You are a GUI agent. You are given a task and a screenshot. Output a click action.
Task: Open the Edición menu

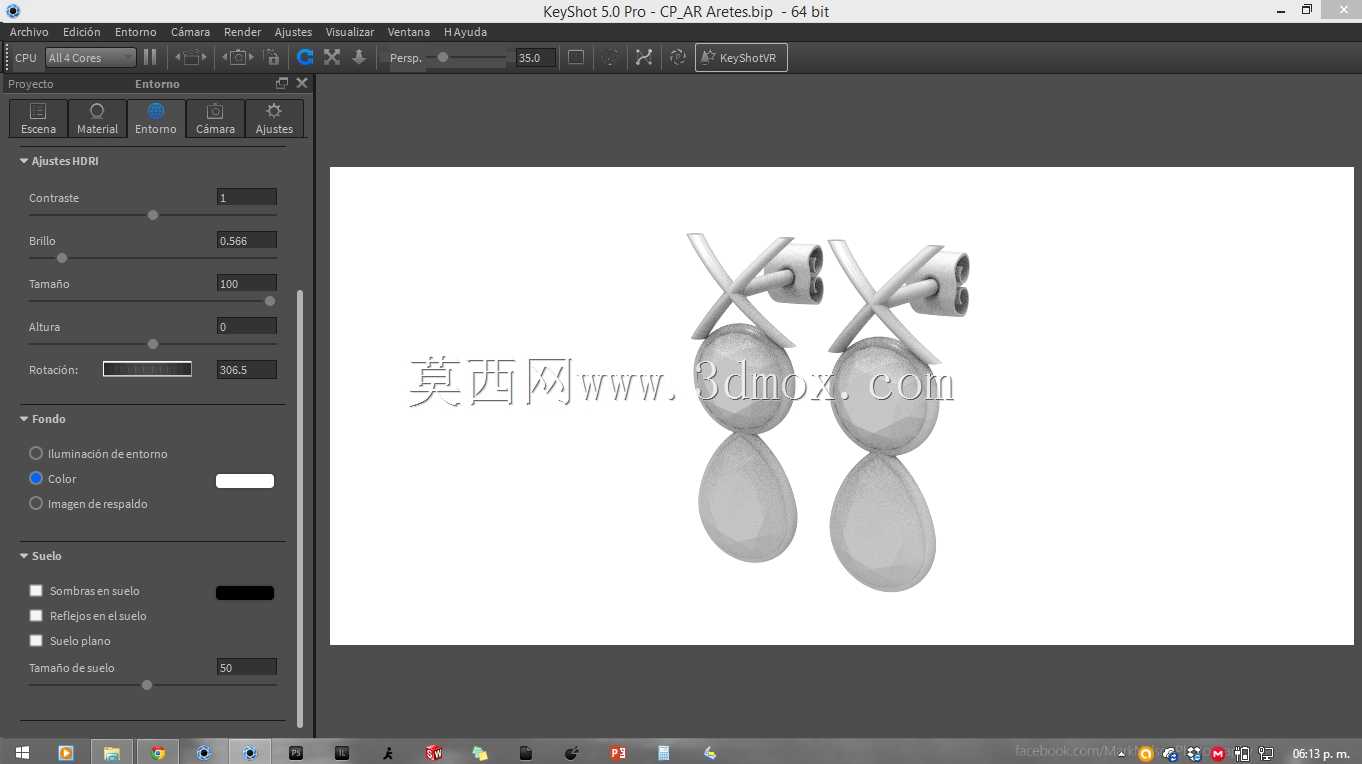[x=82, y=32]
